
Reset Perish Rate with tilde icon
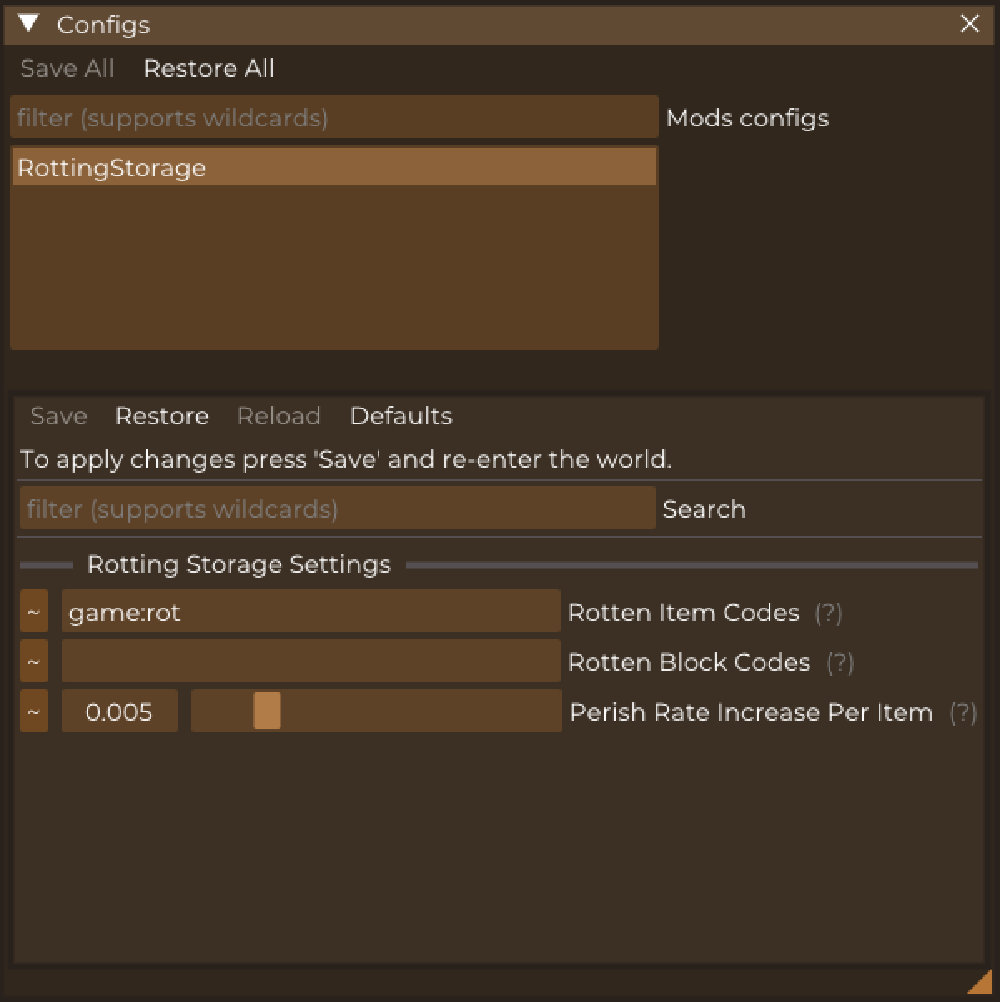click(34, 712)
